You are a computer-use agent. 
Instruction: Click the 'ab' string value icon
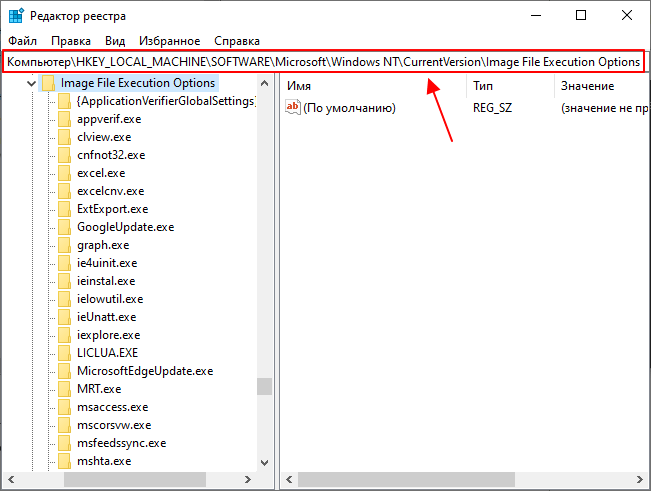(293, 107)
